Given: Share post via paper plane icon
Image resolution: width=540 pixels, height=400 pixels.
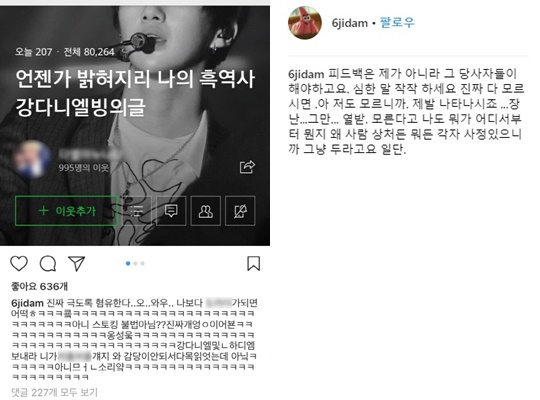Looking at the screenshot, I should click(x=76, y=264).
